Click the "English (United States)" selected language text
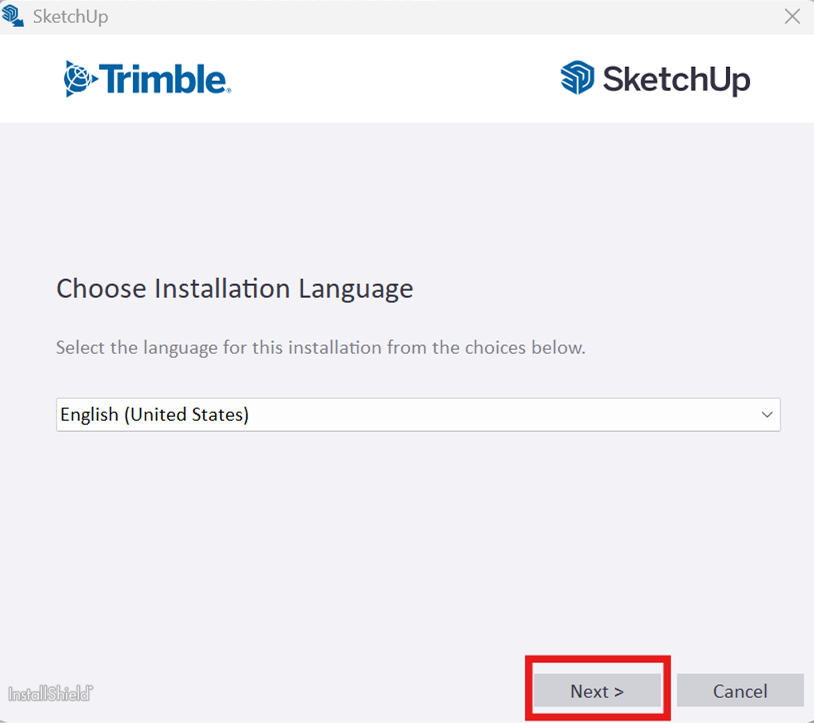 pos(154,414)
